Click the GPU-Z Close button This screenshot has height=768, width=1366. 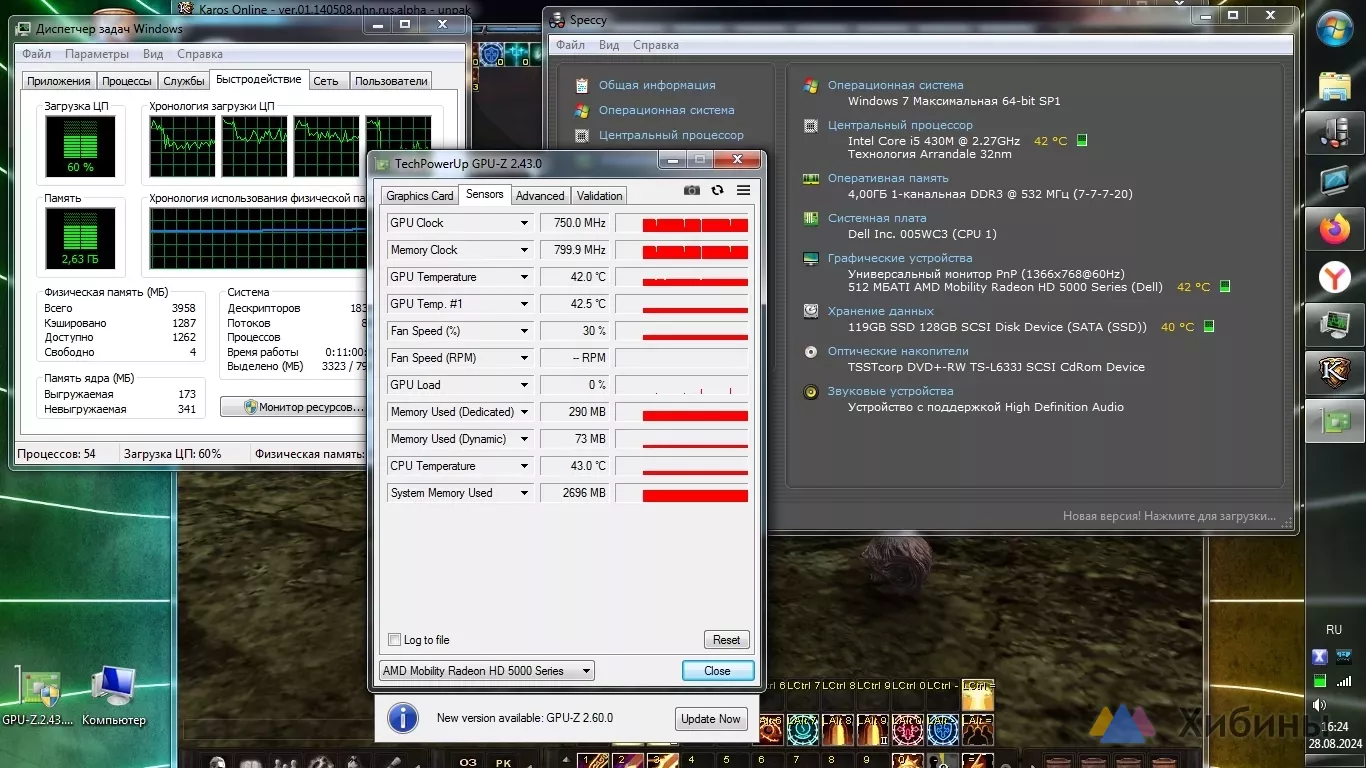click(x=718, y=671)
